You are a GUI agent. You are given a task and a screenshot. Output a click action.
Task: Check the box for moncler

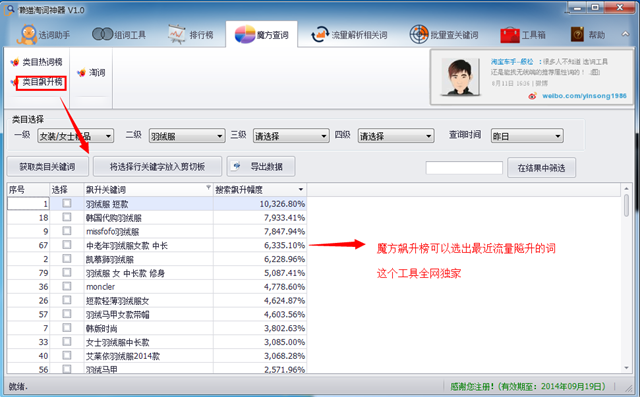click(67, 286)
